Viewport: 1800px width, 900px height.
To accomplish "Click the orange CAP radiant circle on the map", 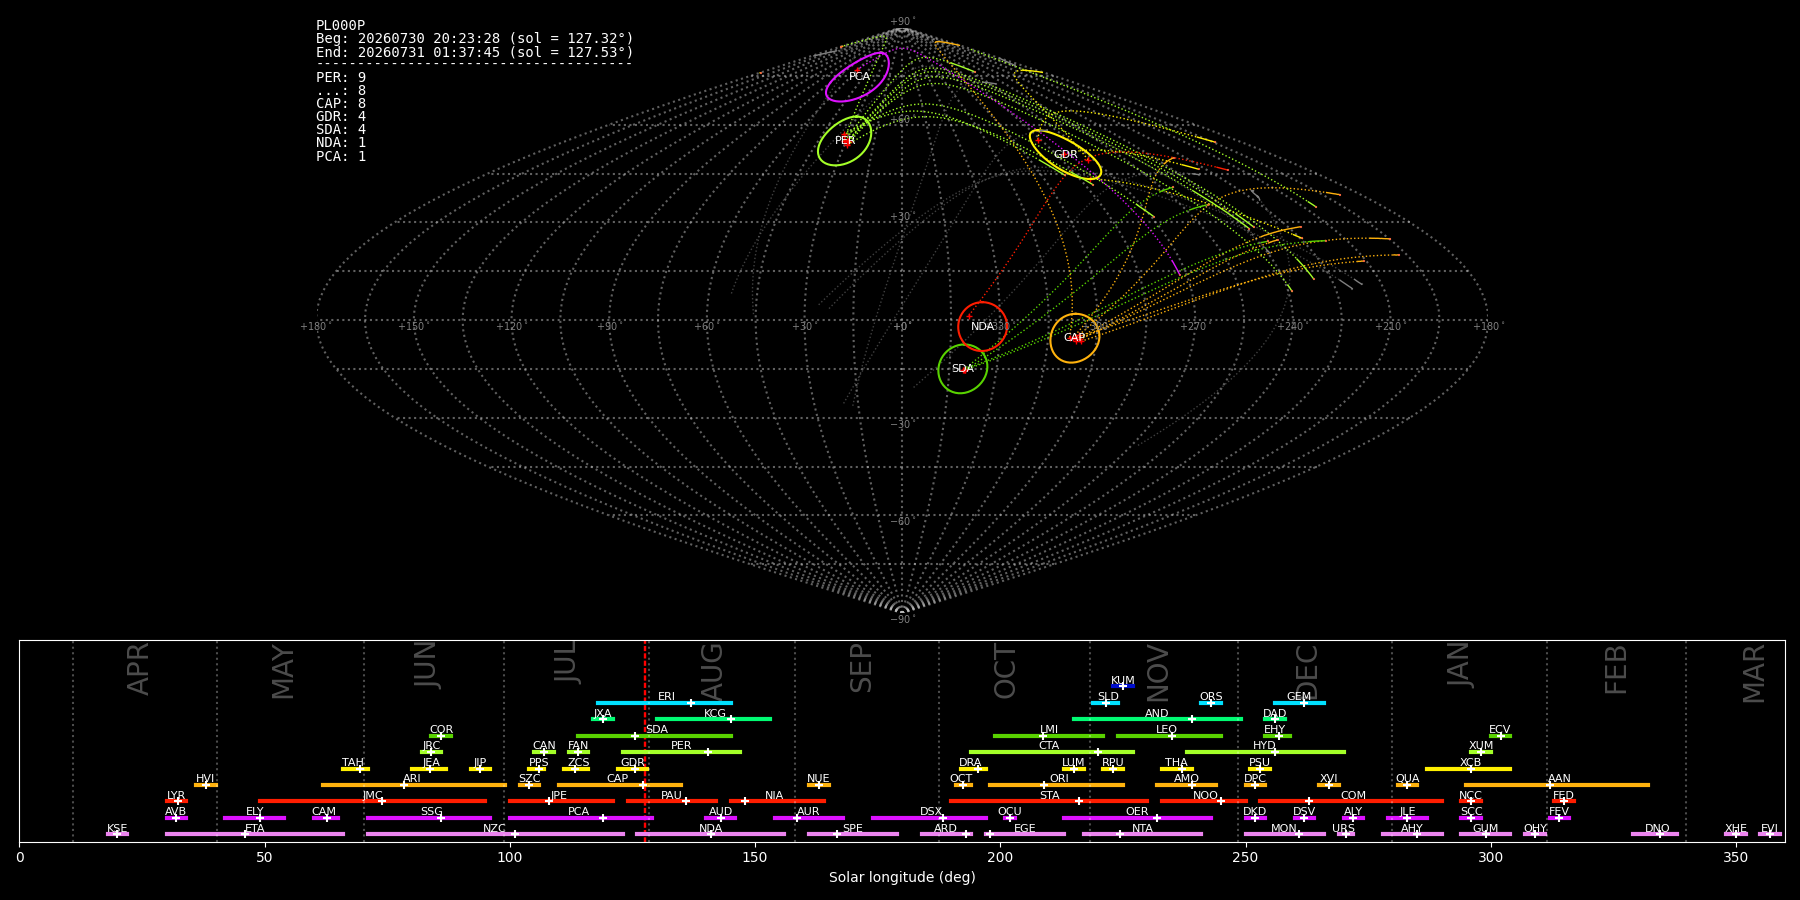I will click(1075, 338).
